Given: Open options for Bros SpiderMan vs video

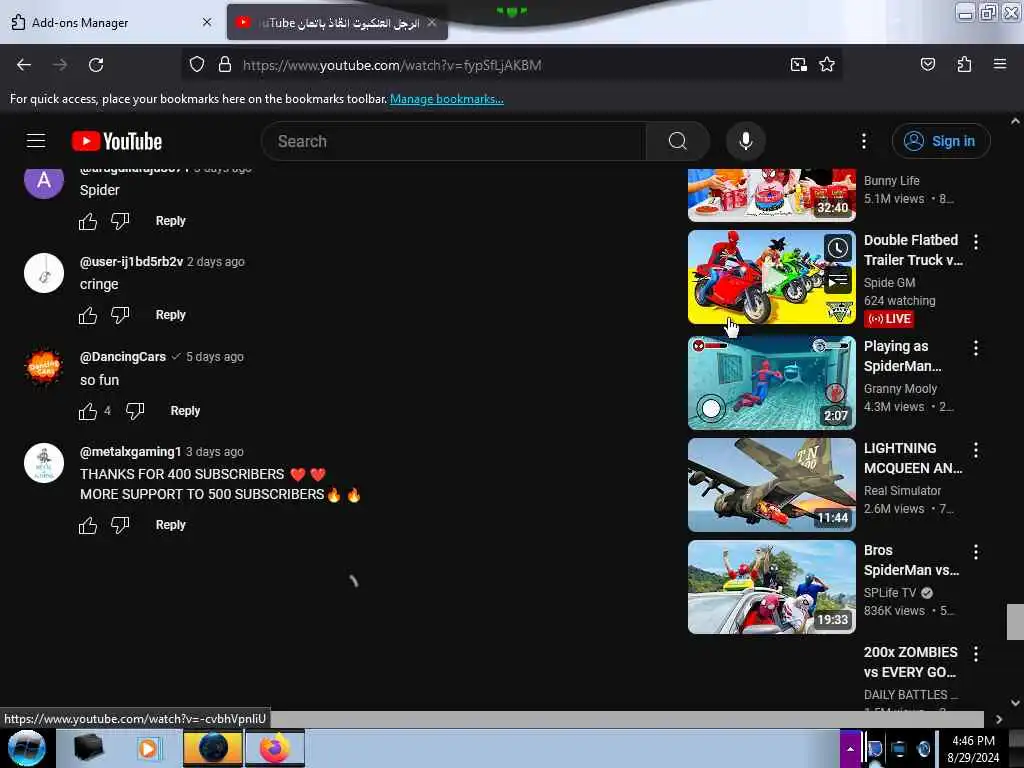Looking at the screenshot, I should click(x=976, y=552).
